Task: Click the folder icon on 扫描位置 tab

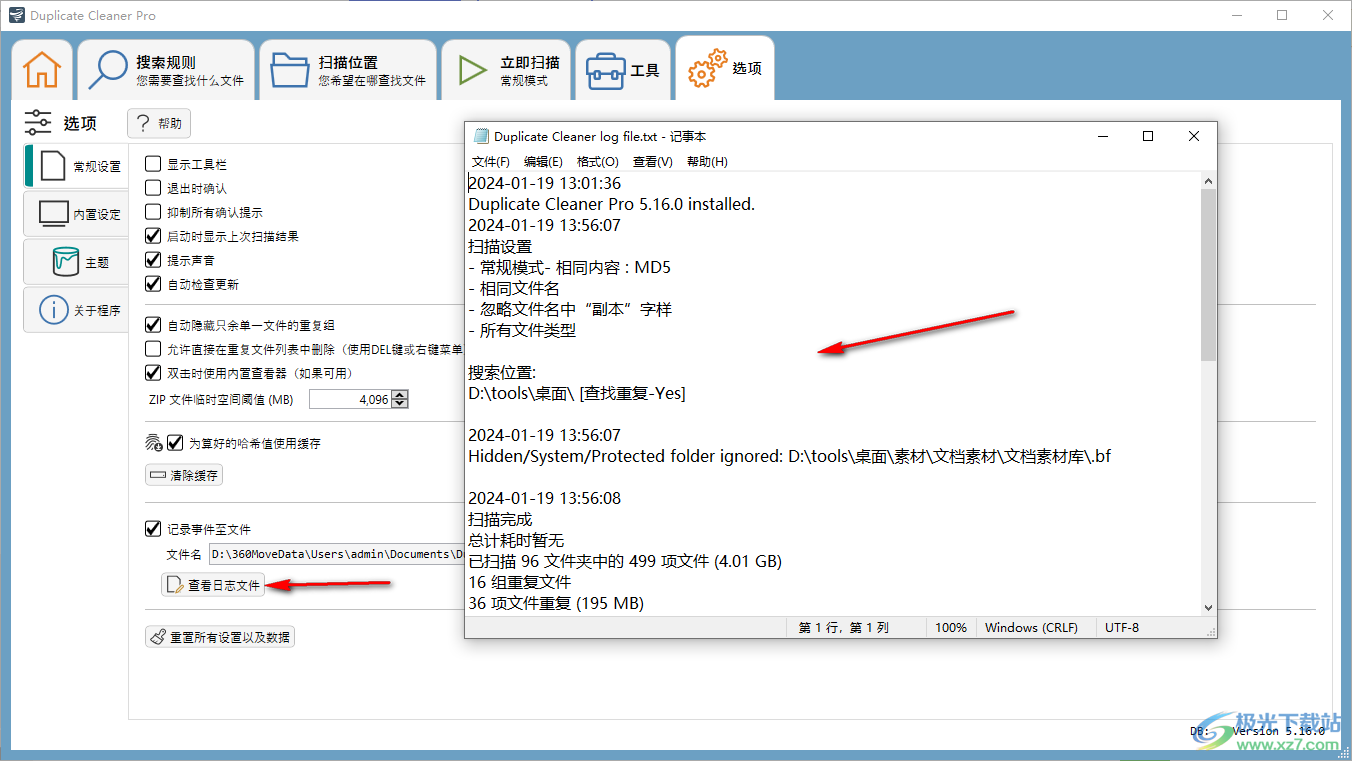Action: pyautogui.click(x=290, y=70)
